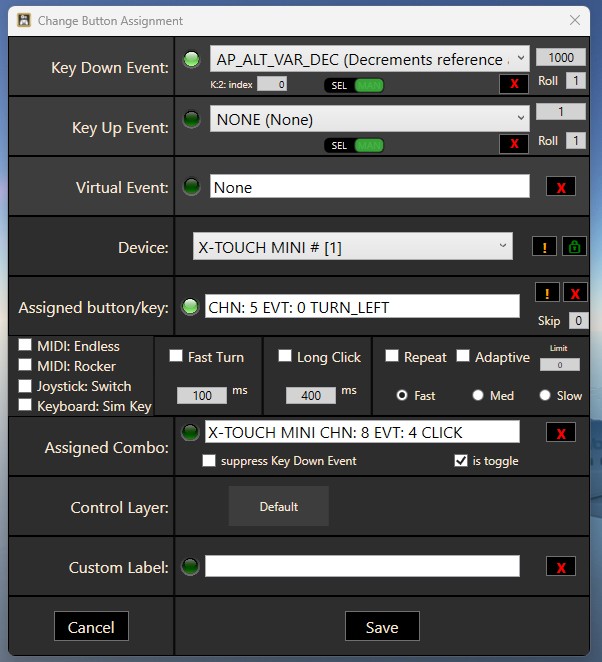This screenshot has width=602, height=662.
Task: Open the X-TOUCH MINI Device dropdown
Action: [352, 247]
